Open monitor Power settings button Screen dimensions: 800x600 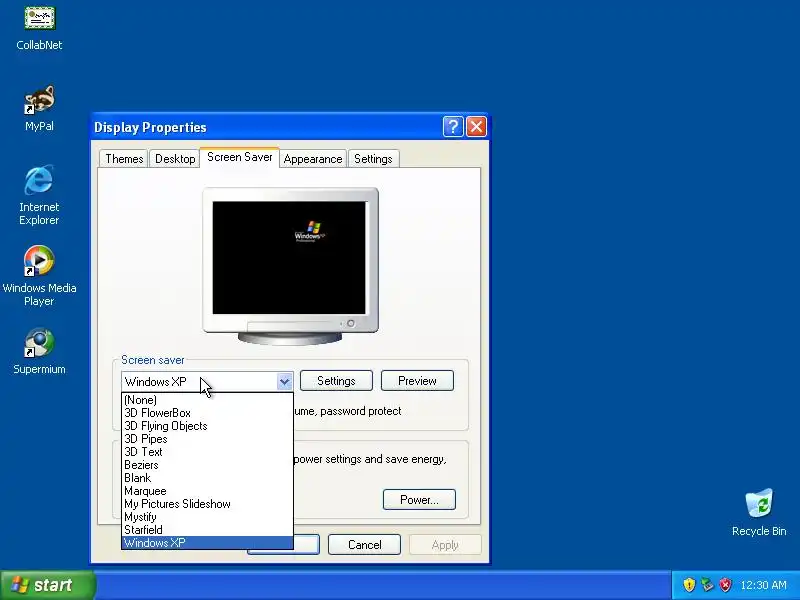click(x=419, y=499)
